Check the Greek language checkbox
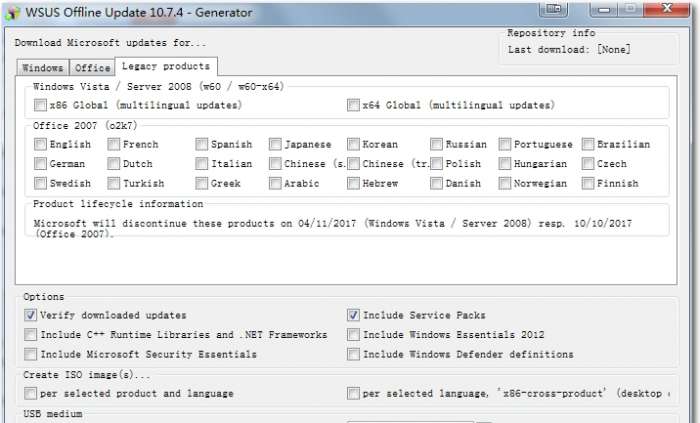Image resolution: width=700 pixels, height=423 pixels. 201,183
